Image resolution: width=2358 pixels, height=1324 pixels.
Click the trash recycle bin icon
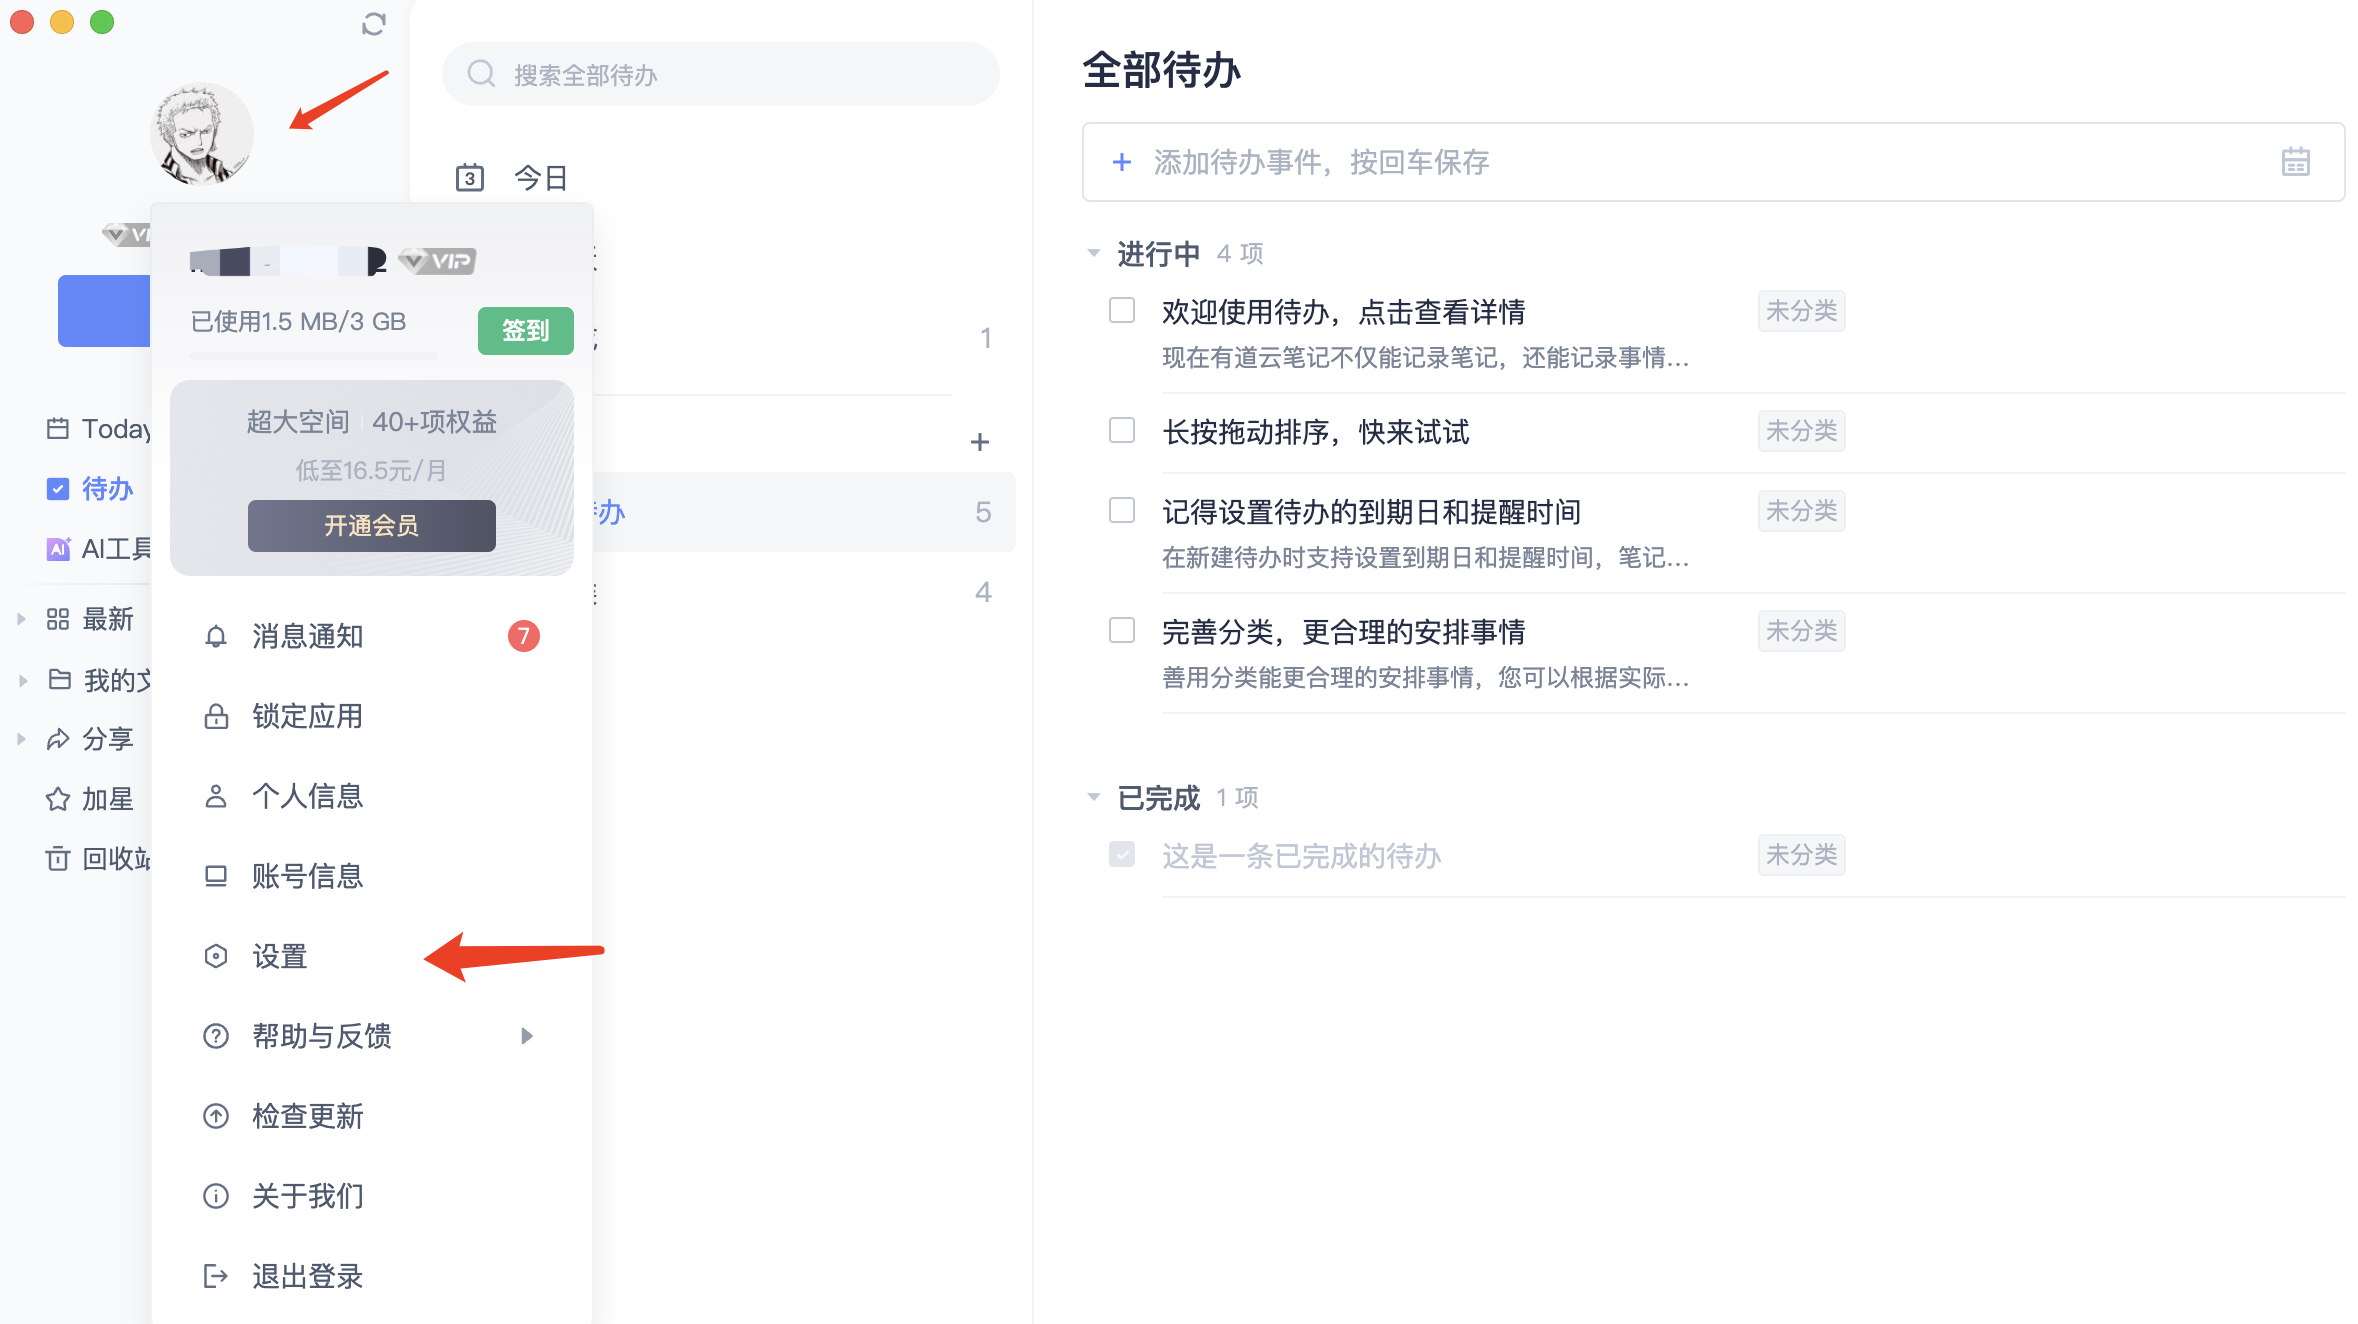click(58, 858)
